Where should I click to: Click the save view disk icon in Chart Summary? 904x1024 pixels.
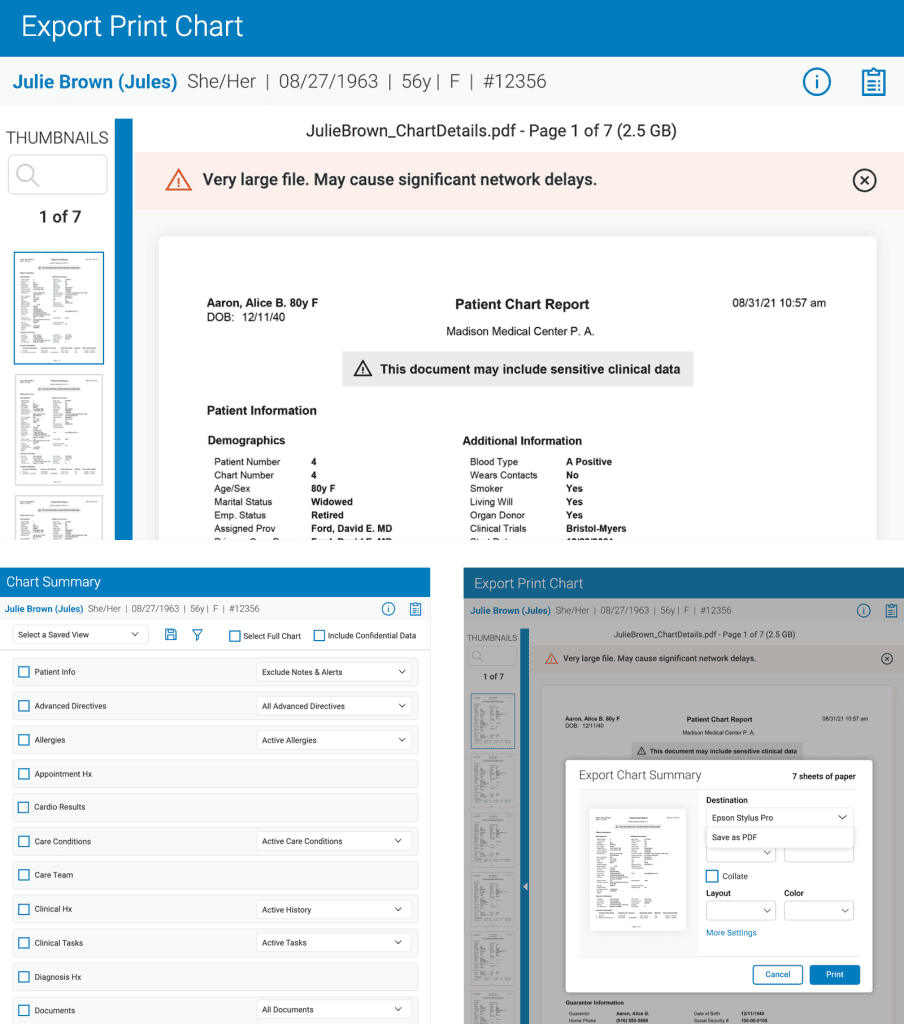click(x=171, y=635)
